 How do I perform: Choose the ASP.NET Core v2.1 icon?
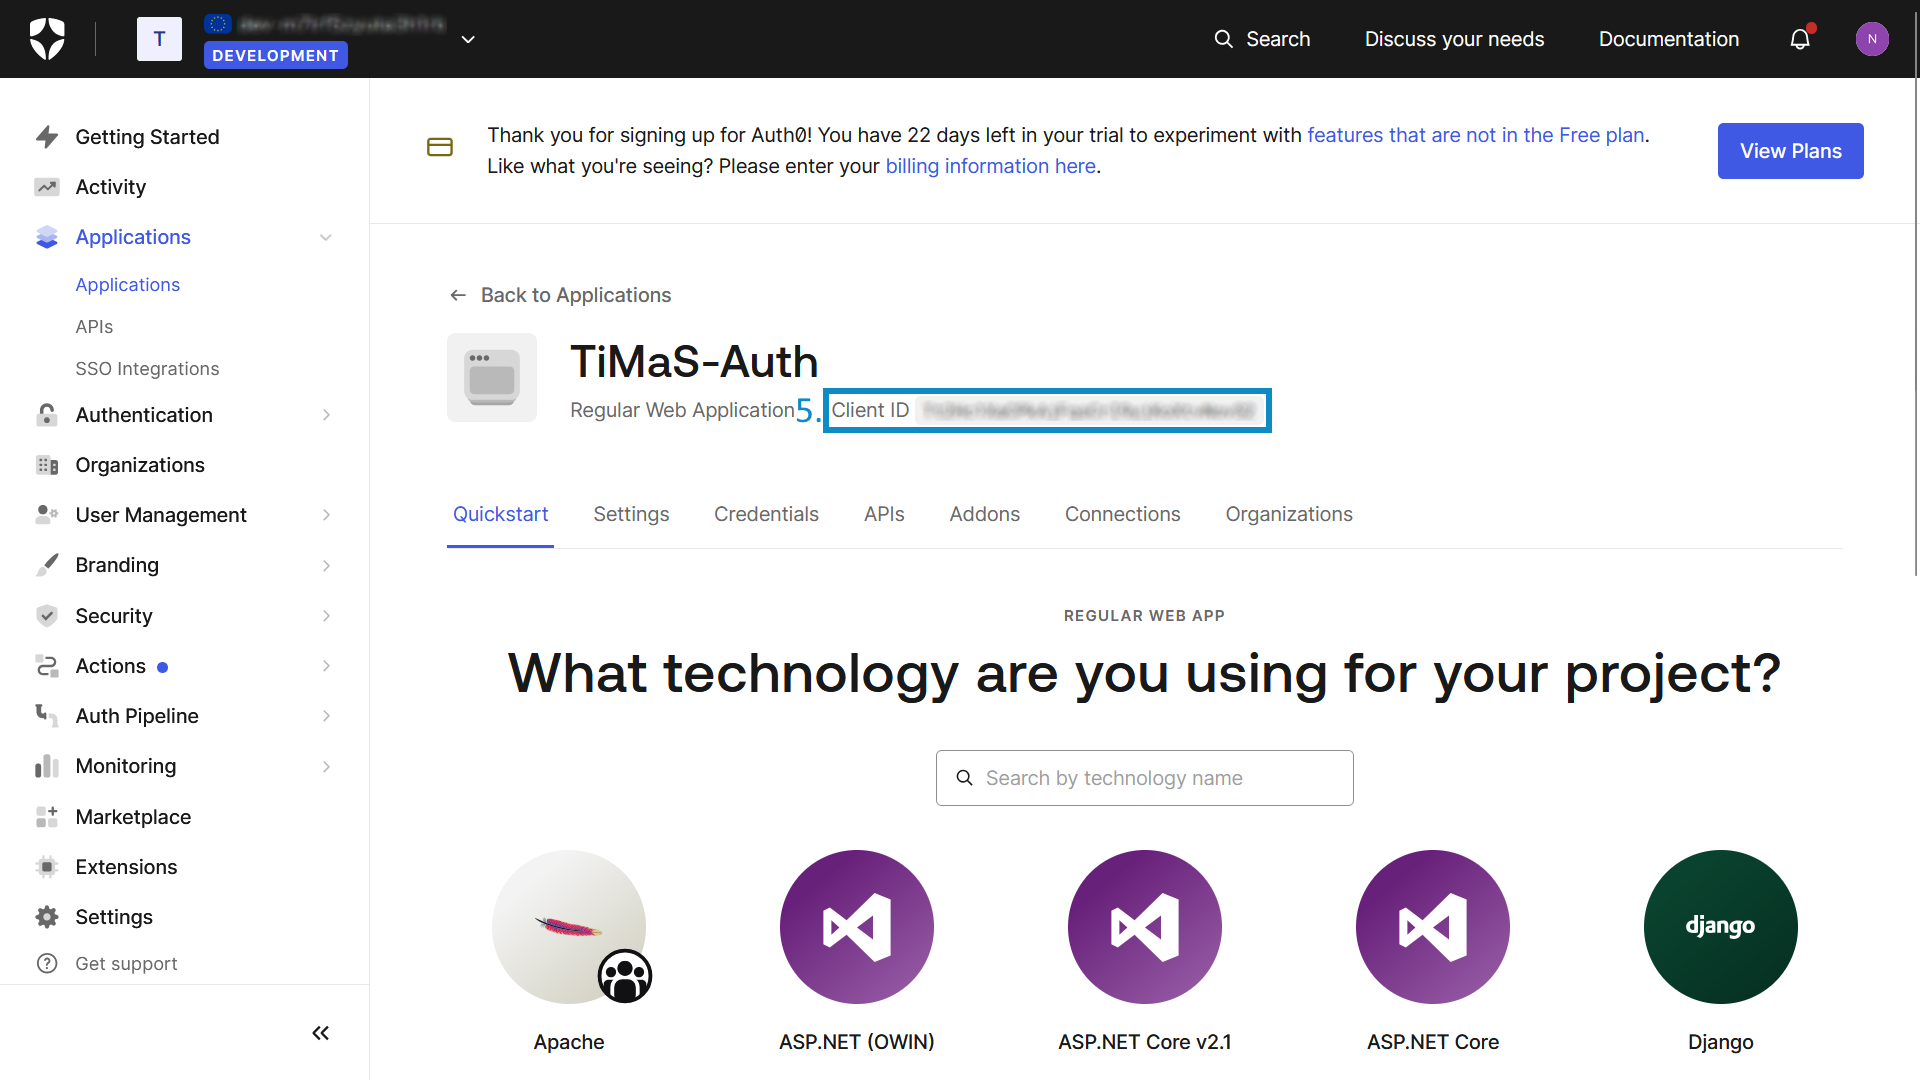[x=1145, y=927]
